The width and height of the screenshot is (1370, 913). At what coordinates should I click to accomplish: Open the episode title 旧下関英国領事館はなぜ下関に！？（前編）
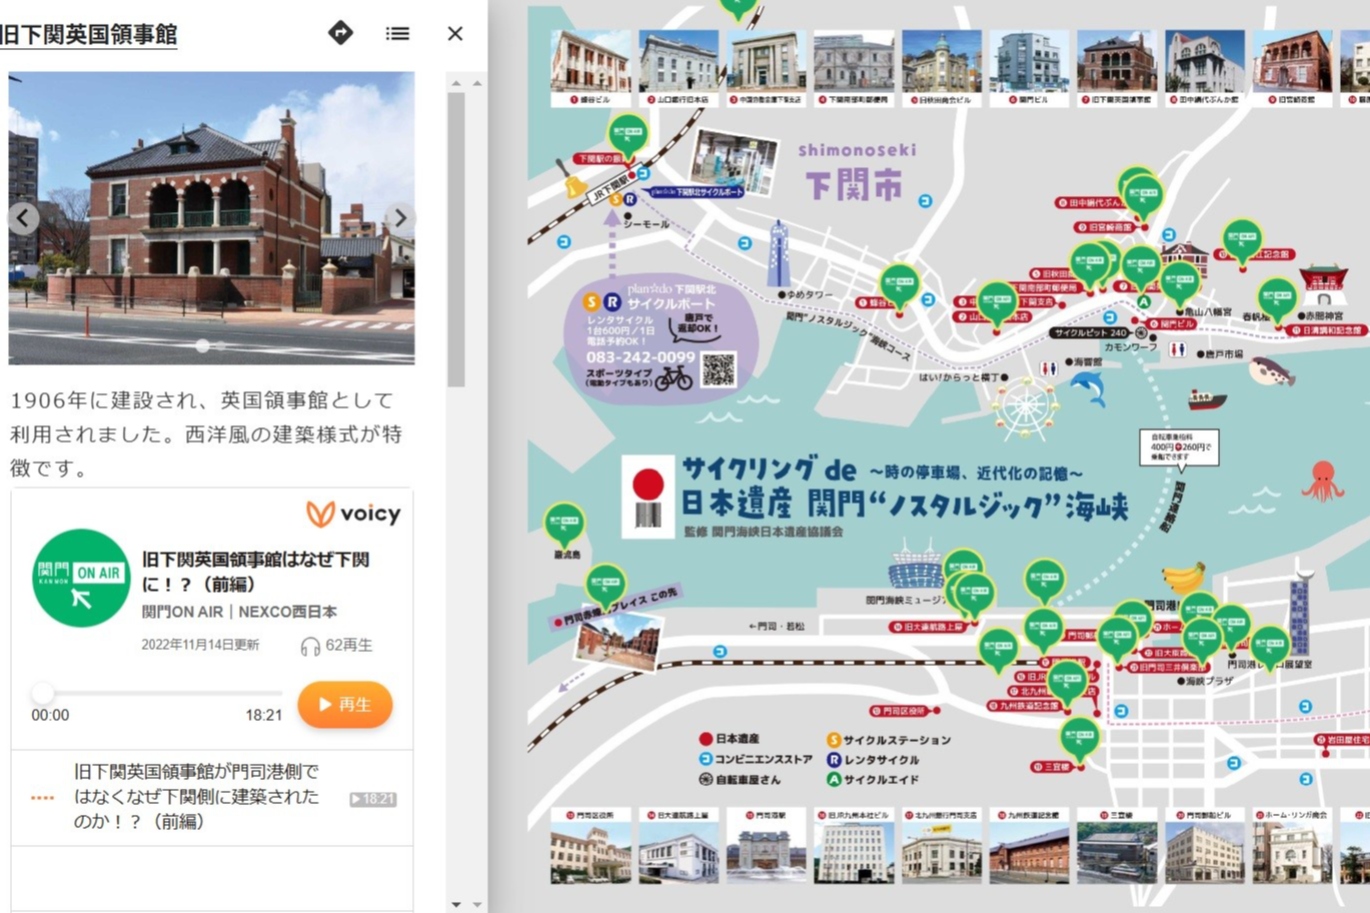pyautogui.click(x=255, y=571)
